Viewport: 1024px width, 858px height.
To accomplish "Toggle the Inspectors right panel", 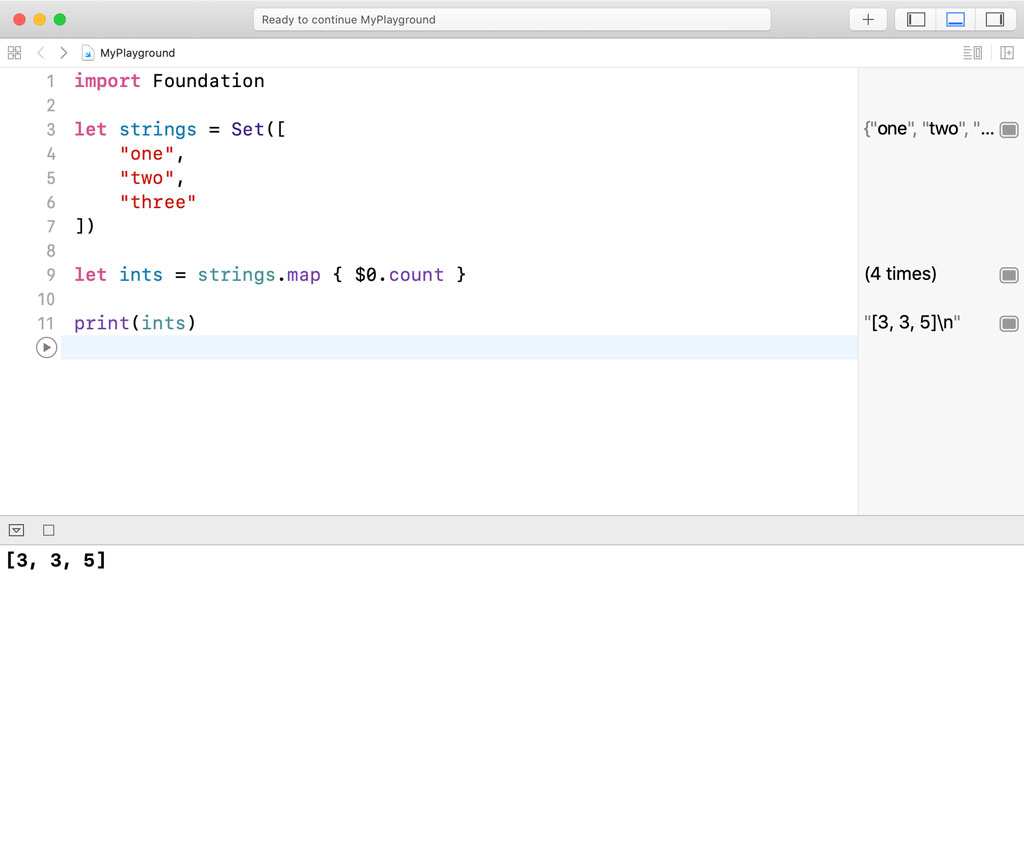I will pyautogui.click(x=995, y=20).
